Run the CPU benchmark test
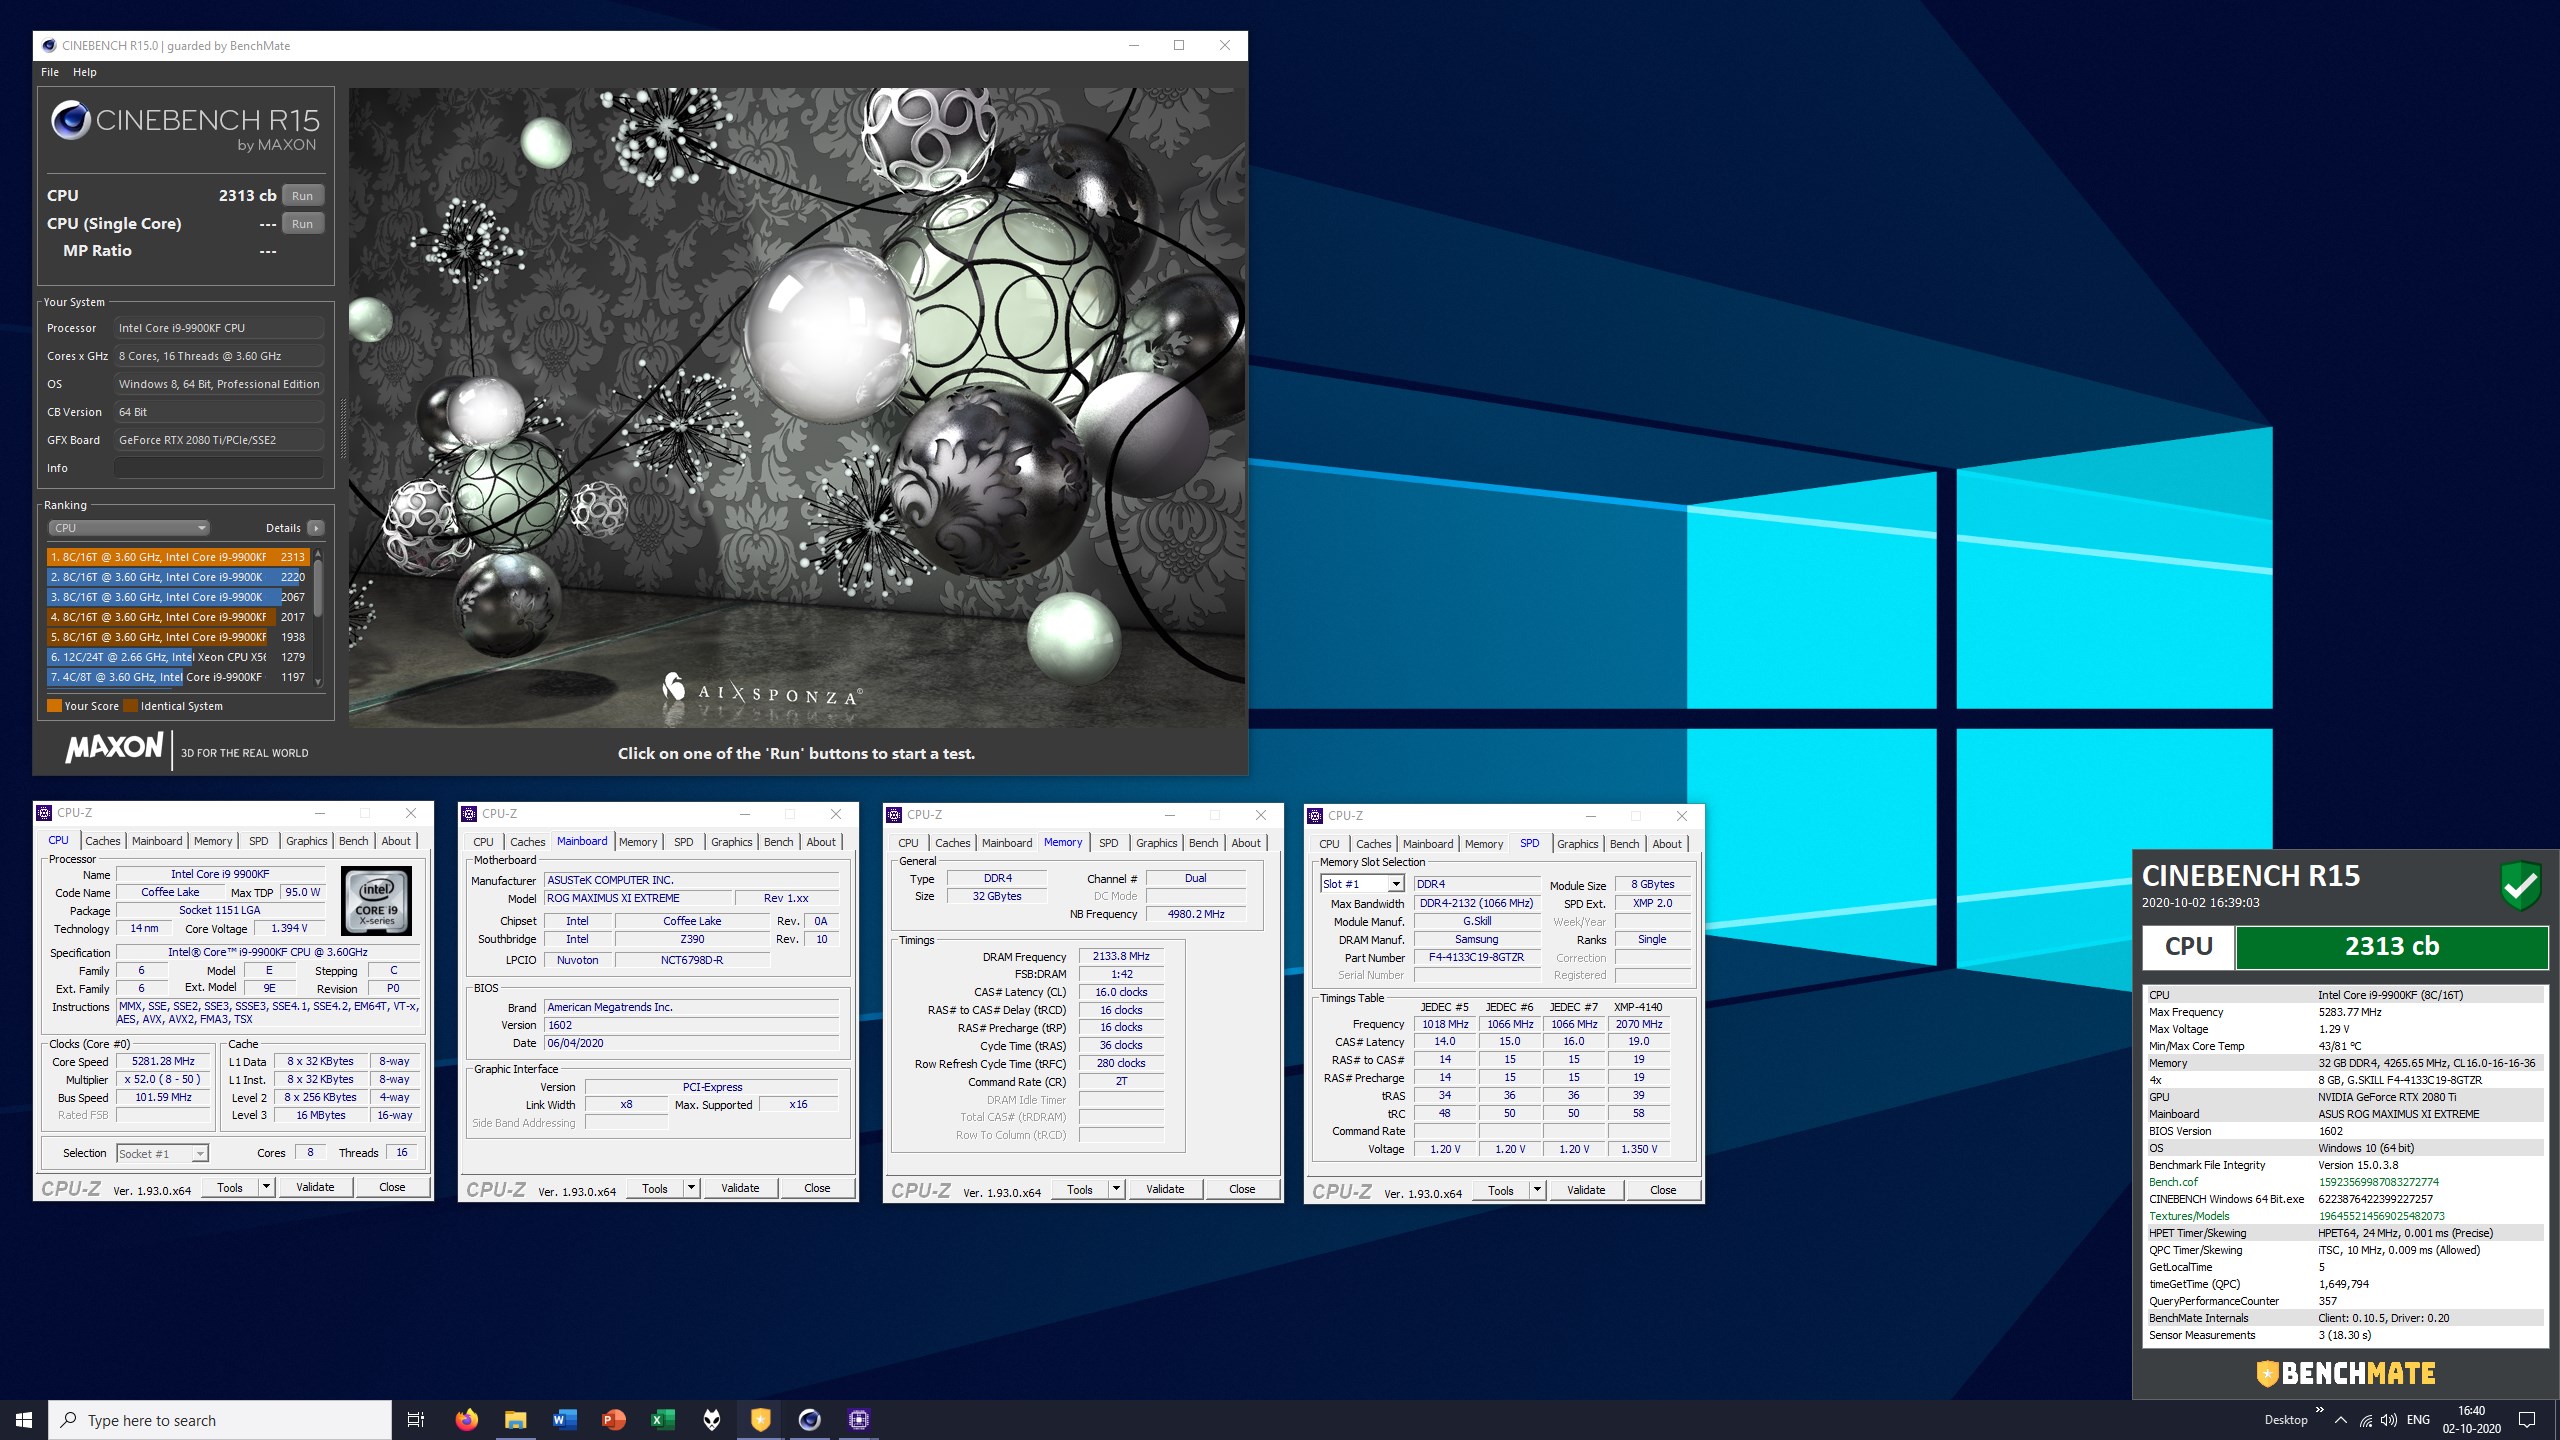 [303, 196]
